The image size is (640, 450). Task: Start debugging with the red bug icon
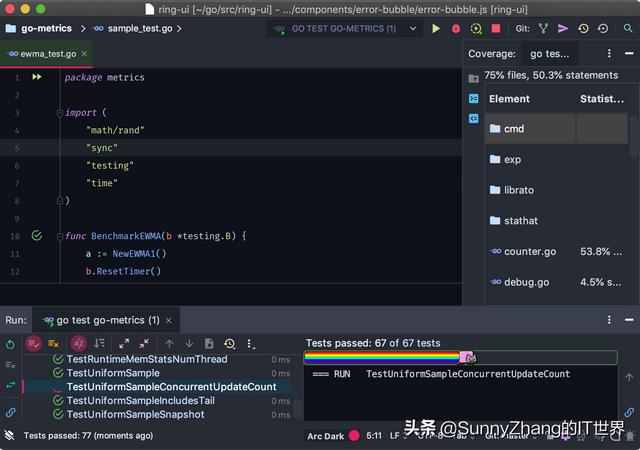[456, 29]
